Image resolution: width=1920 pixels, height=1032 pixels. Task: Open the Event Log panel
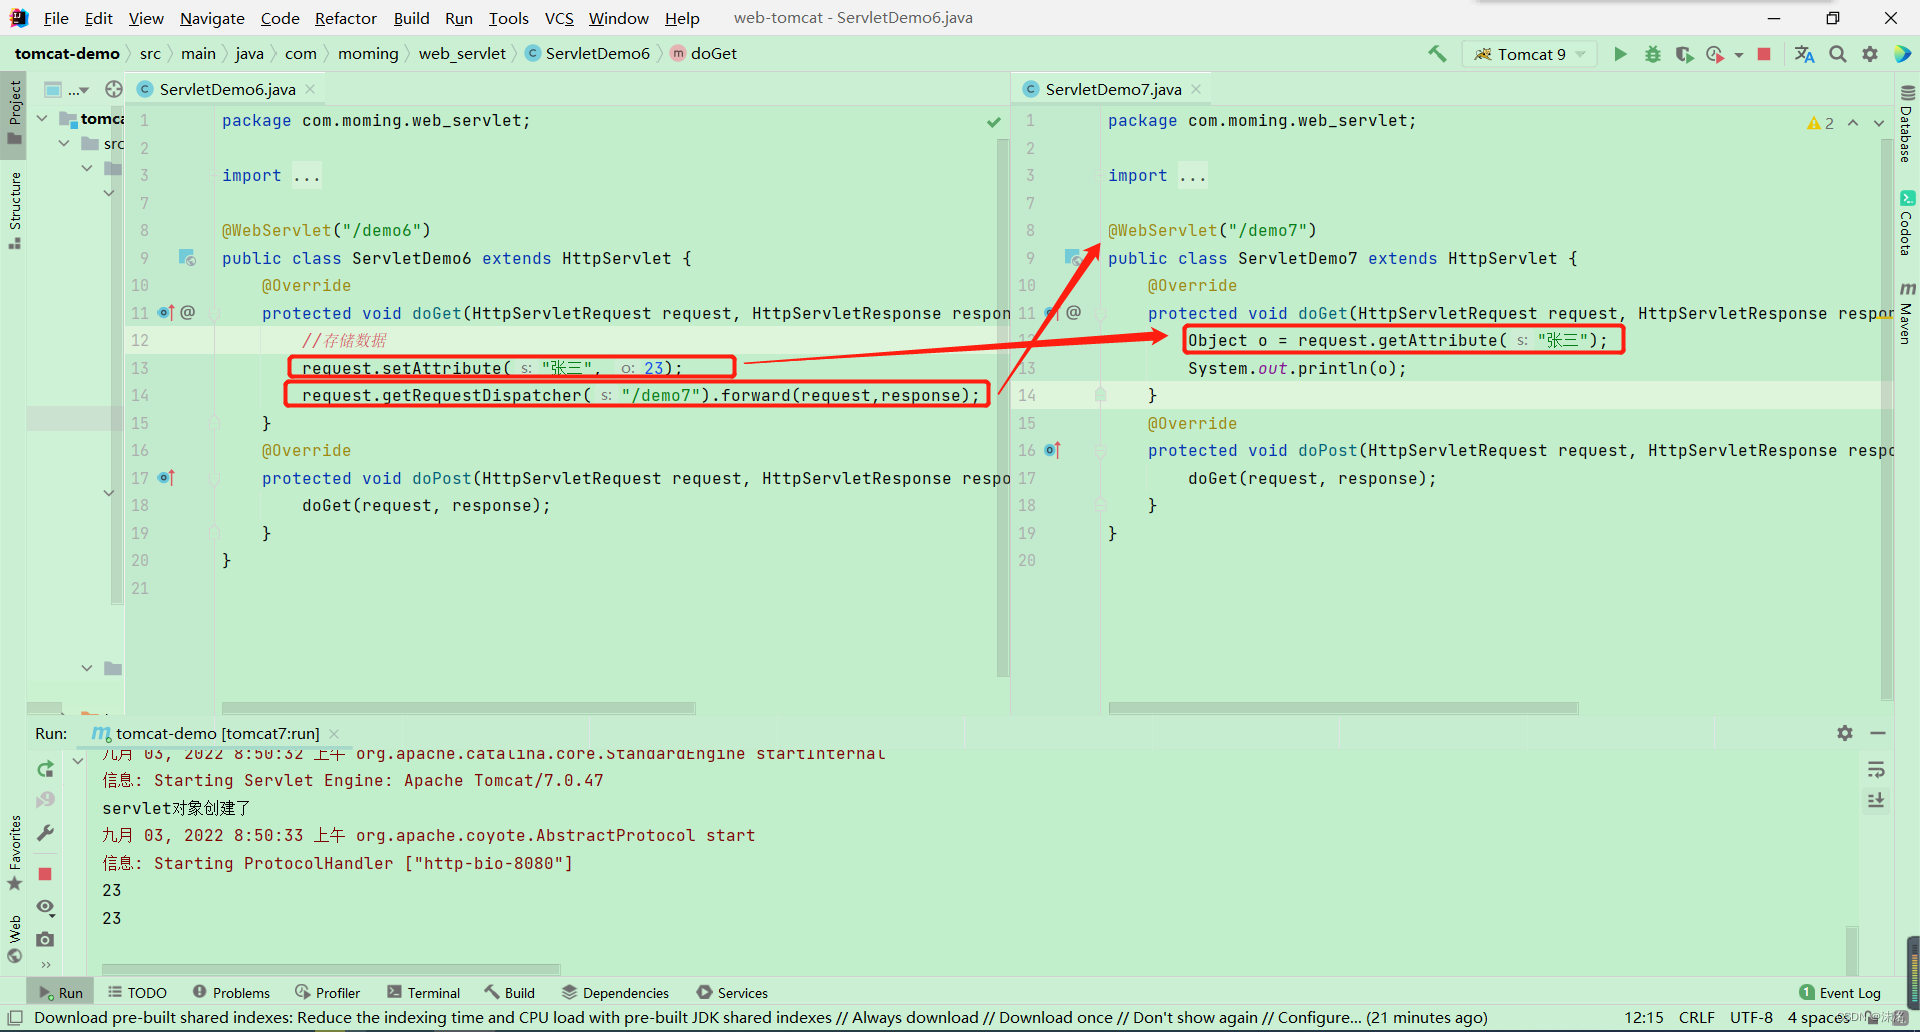(x=1849, y=992)
